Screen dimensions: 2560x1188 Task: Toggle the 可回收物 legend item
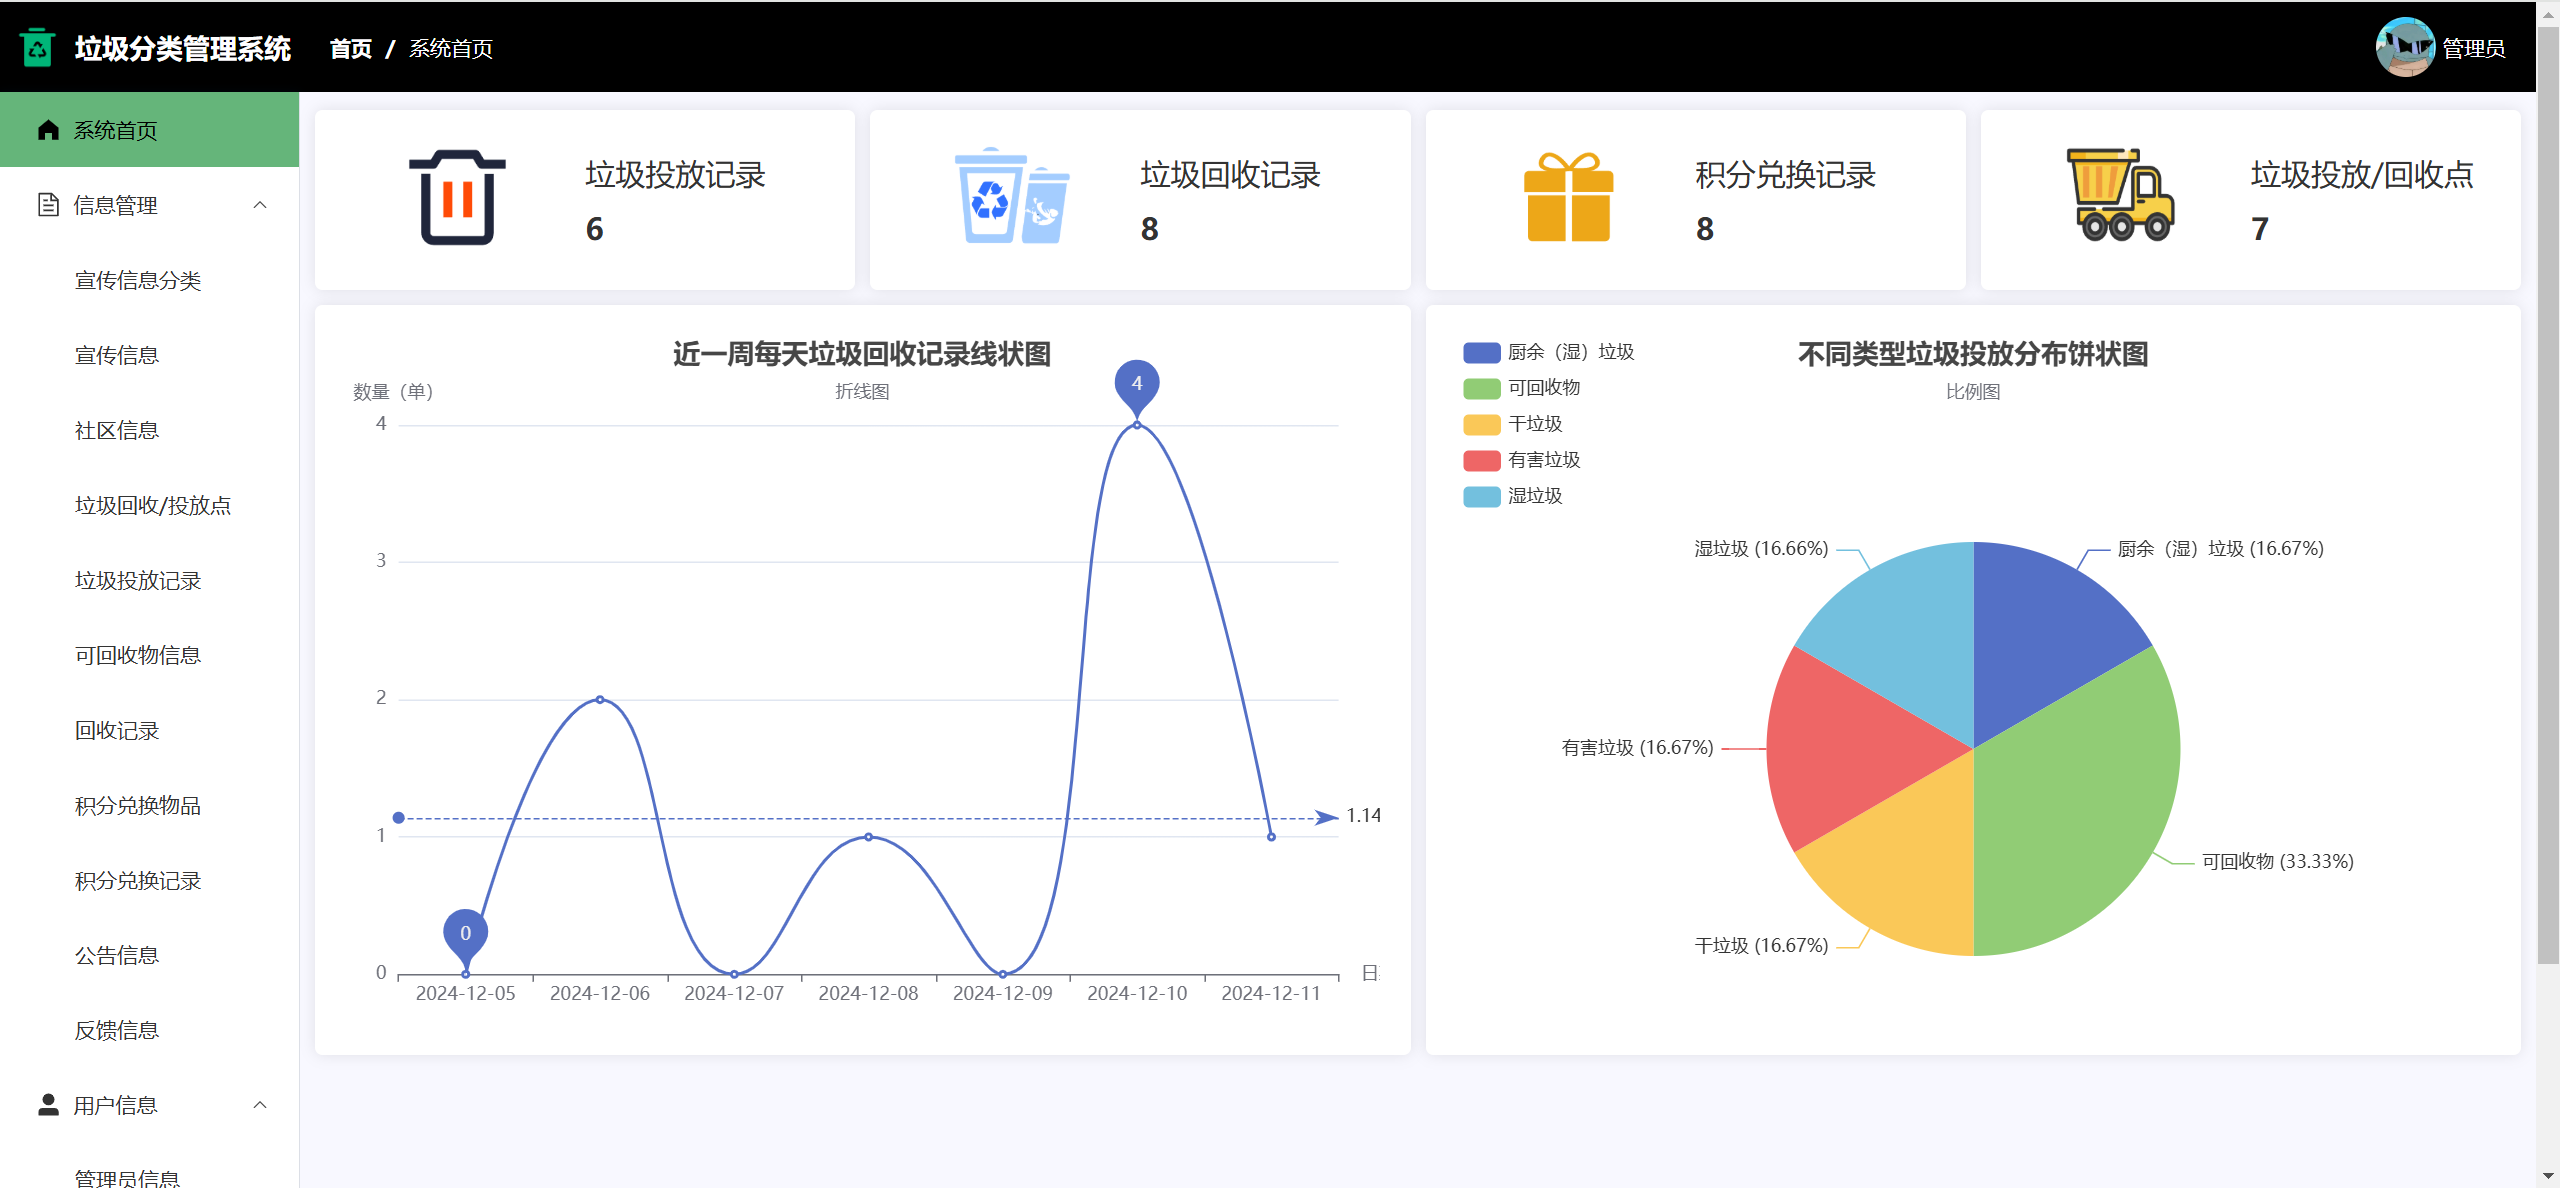(x=1543, y=388)
